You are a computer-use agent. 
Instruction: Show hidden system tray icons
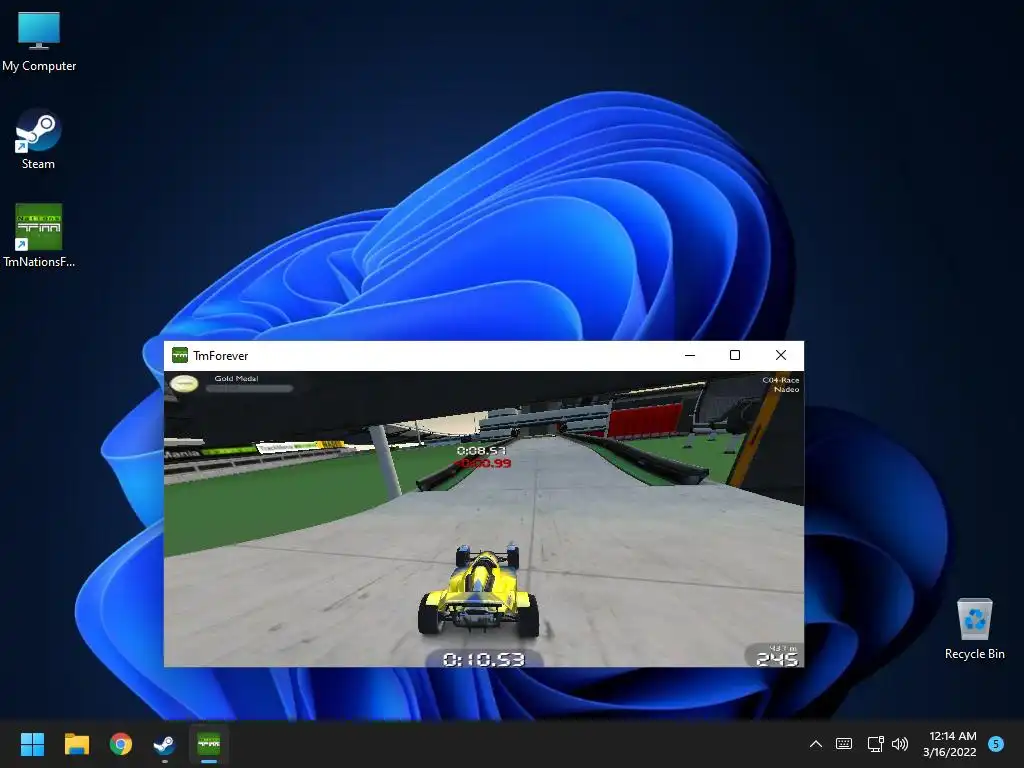pos(816,744)
